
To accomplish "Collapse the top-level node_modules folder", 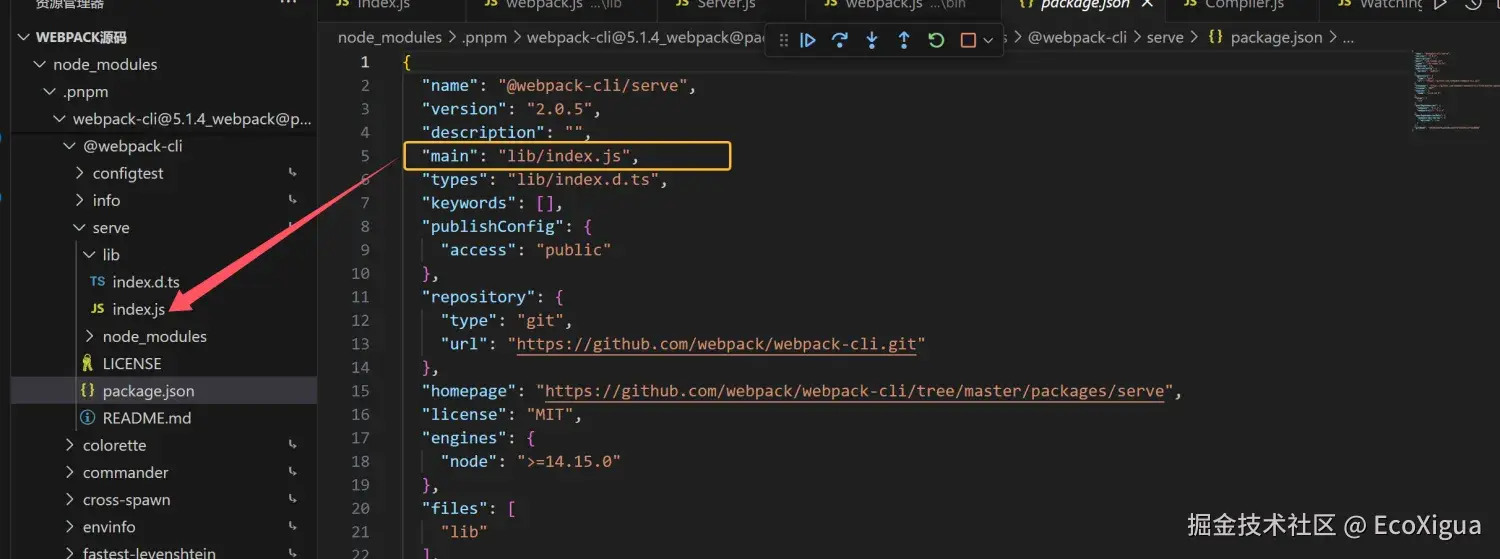I will (x=40, y=64).
